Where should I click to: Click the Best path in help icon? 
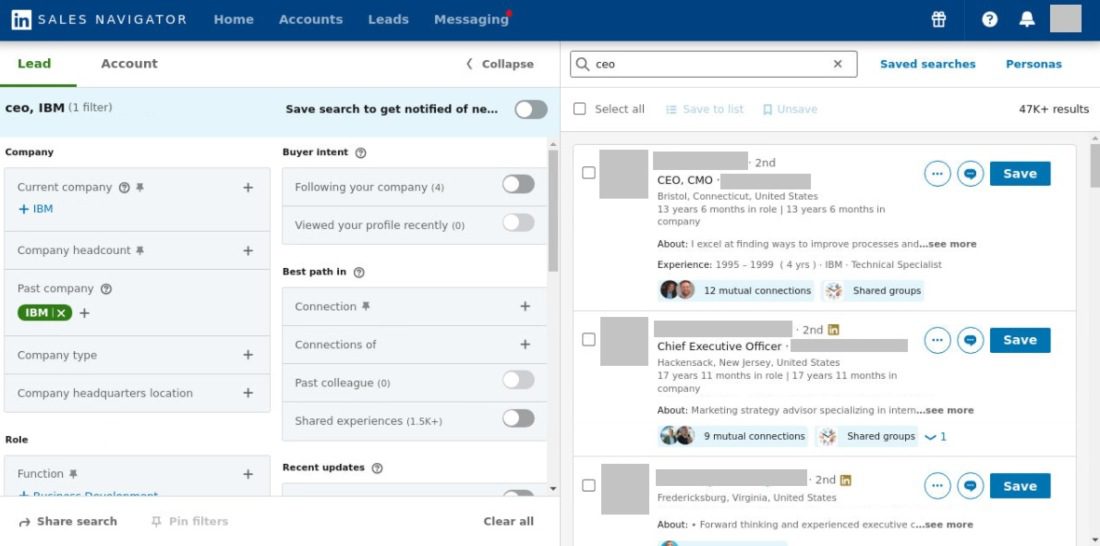click(x=358, y=272)
